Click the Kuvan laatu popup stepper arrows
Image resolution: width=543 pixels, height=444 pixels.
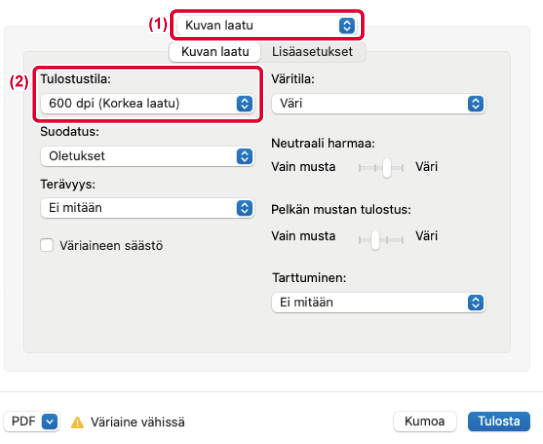point(347,26)
